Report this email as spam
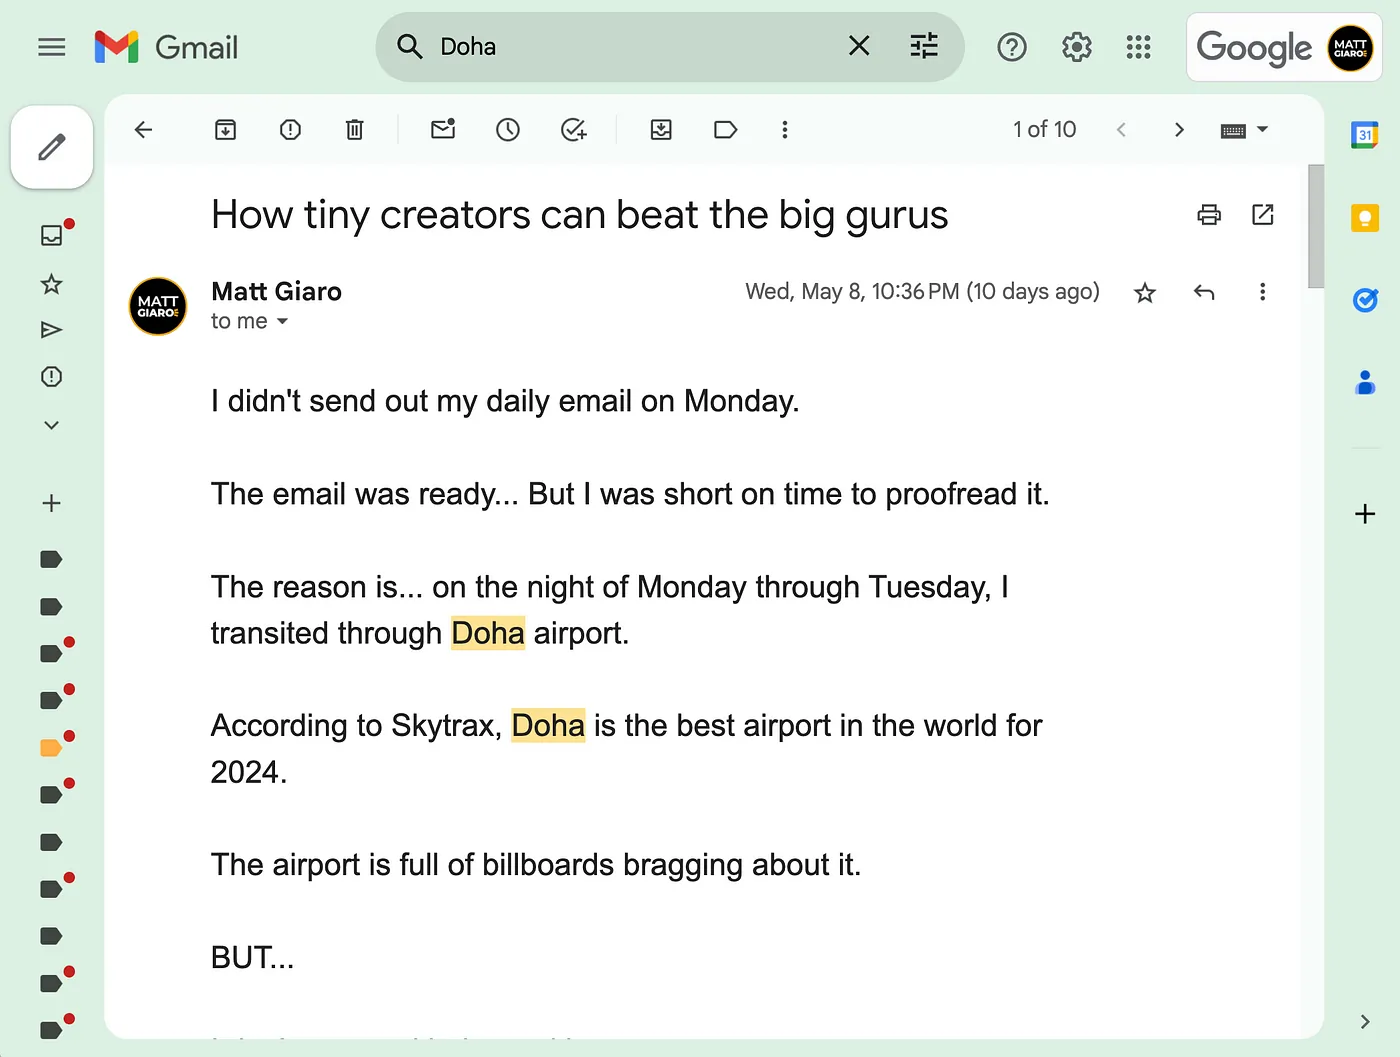The width and height of the screenshot is (1400, 1057). (290, 130)
